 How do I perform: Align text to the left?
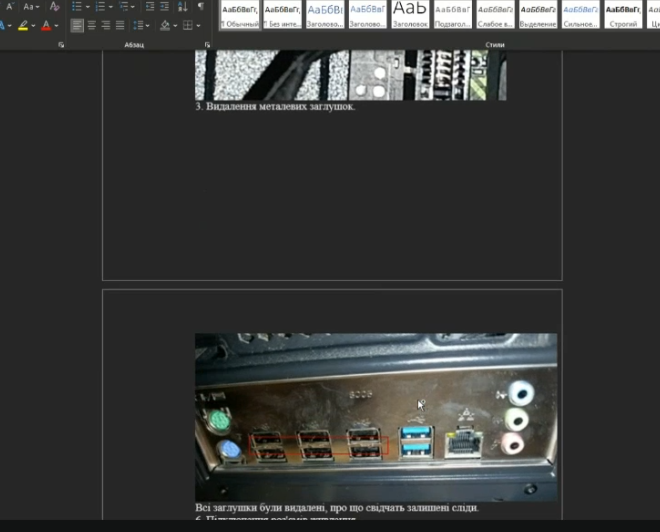coord(77,26)
